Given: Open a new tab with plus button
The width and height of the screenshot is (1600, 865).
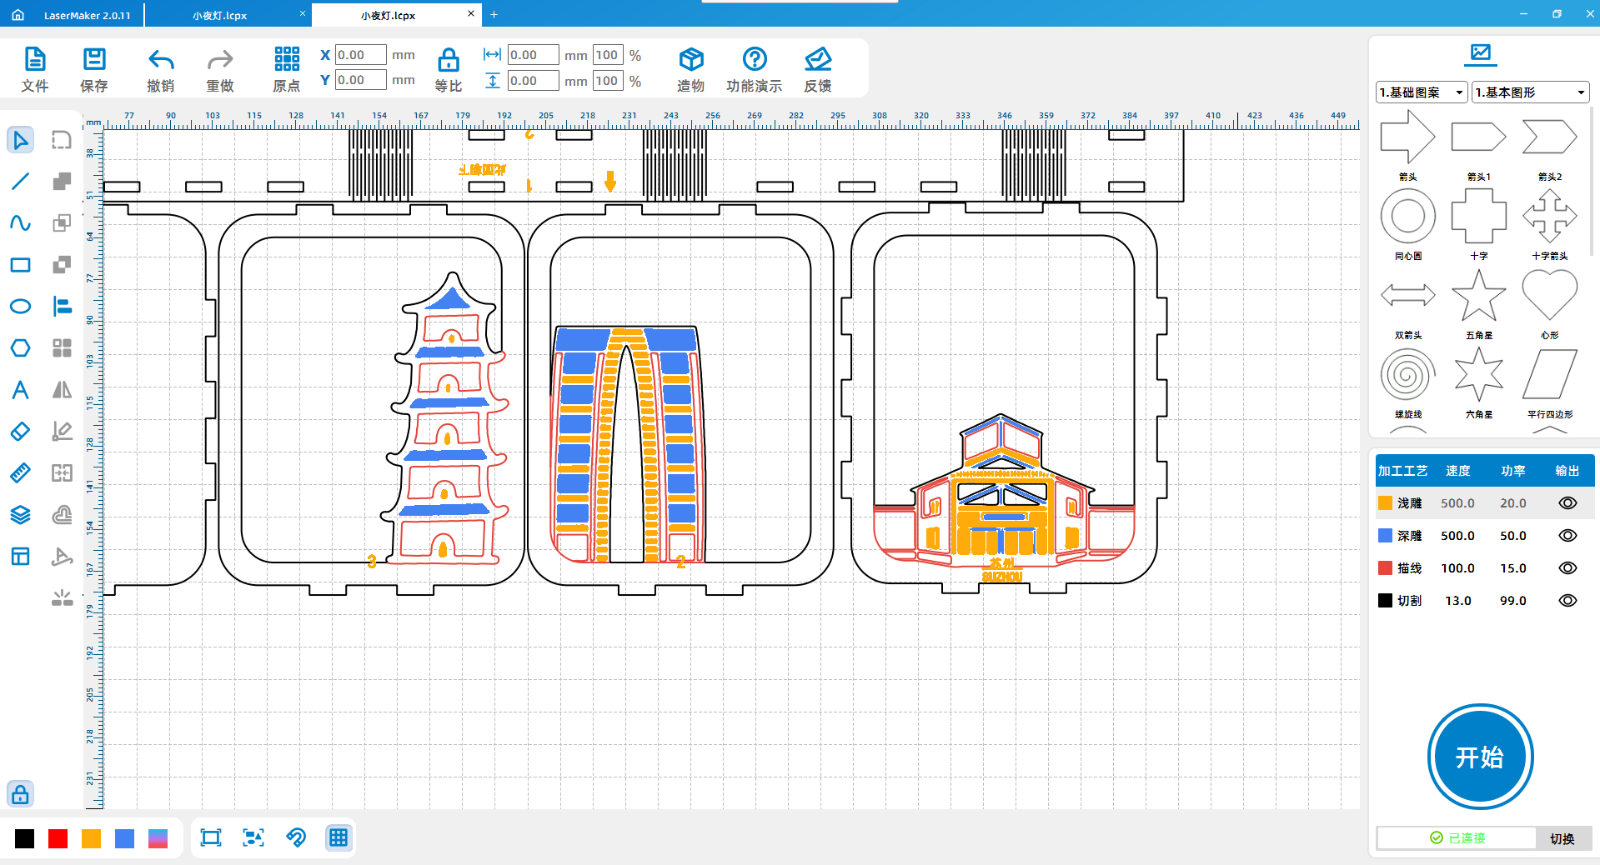Looking at the screenshot, I should click(x=494, y=15).
